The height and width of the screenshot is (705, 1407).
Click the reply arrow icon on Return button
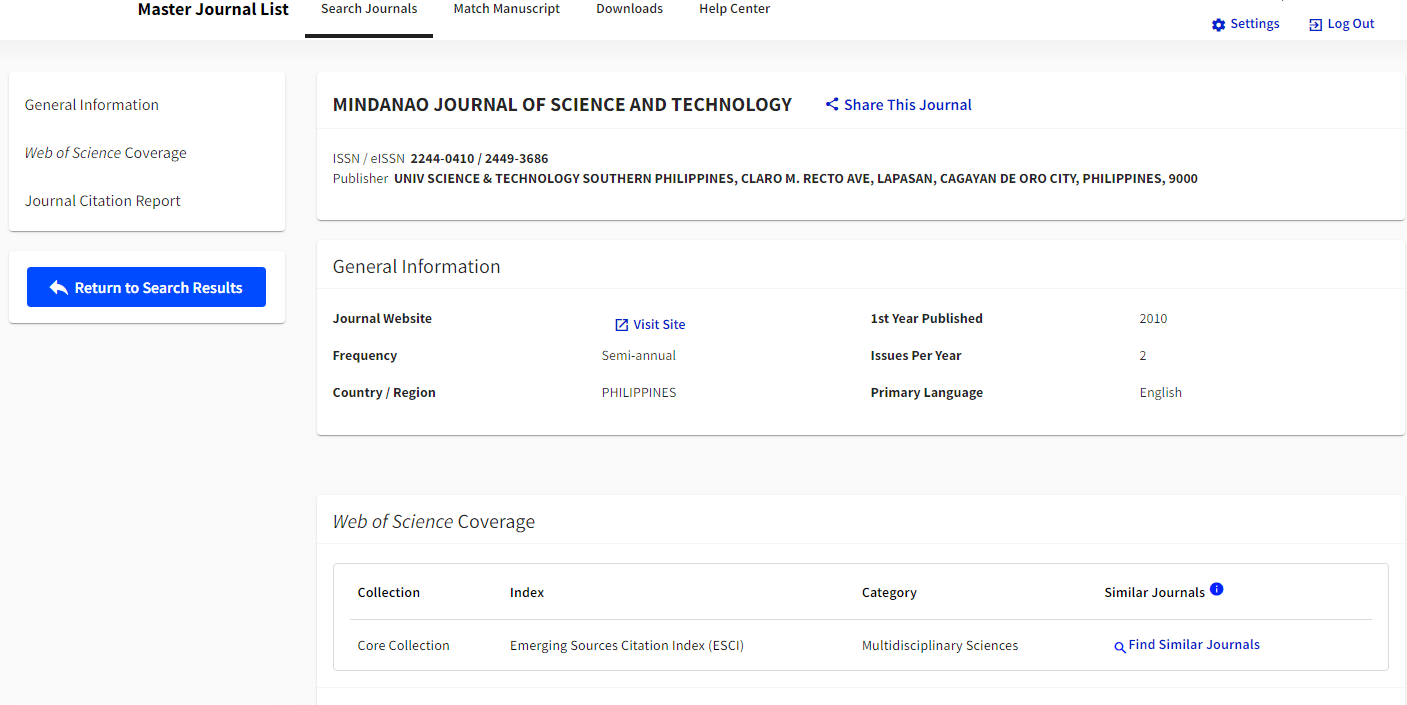coord(59,288)
